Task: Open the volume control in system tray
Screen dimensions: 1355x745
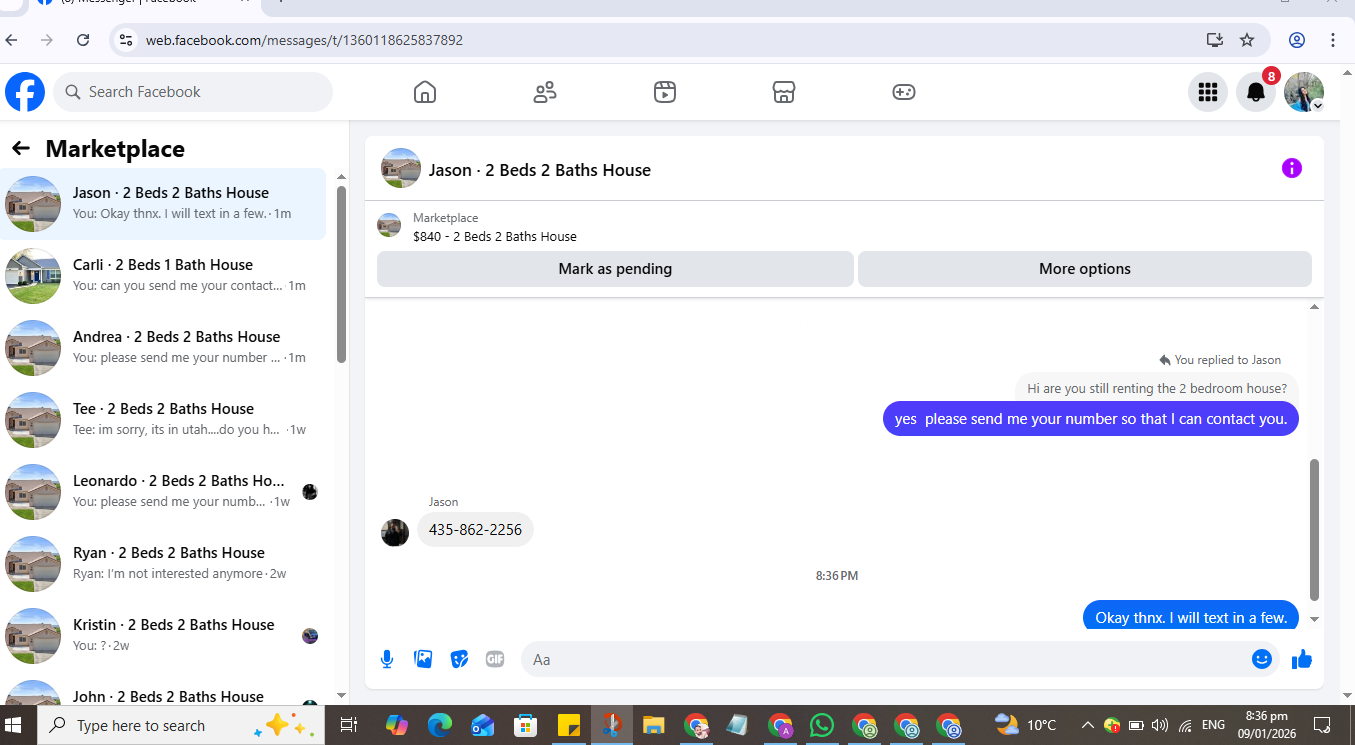Action: click(x=1160, y=725)
